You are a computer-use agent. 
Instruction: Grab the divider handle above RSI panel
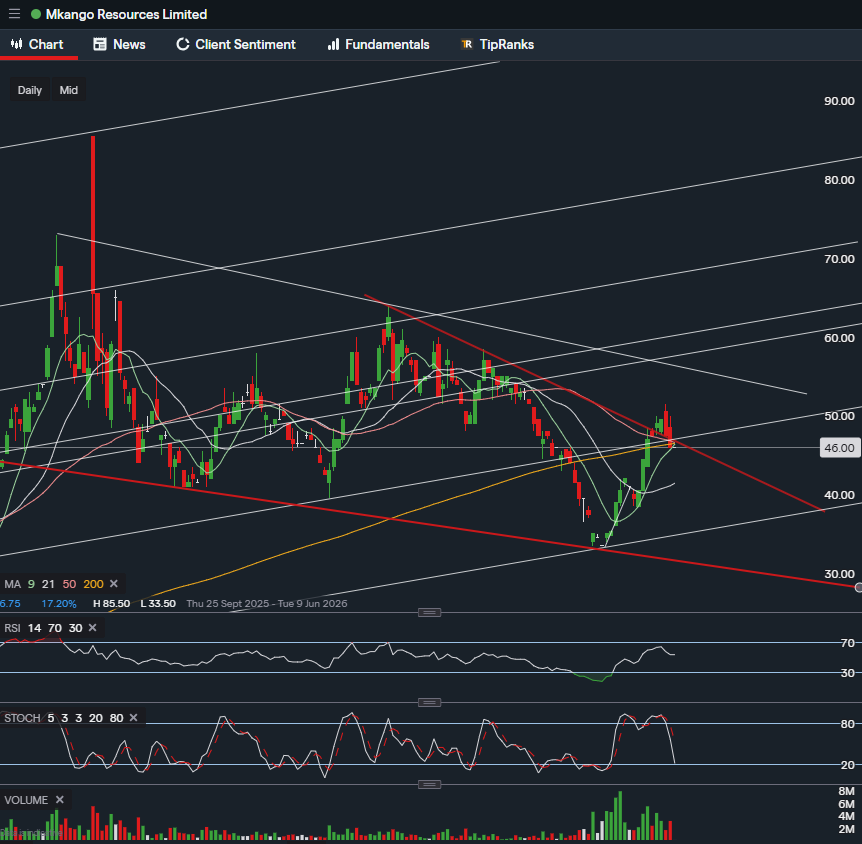click(429, 612)
